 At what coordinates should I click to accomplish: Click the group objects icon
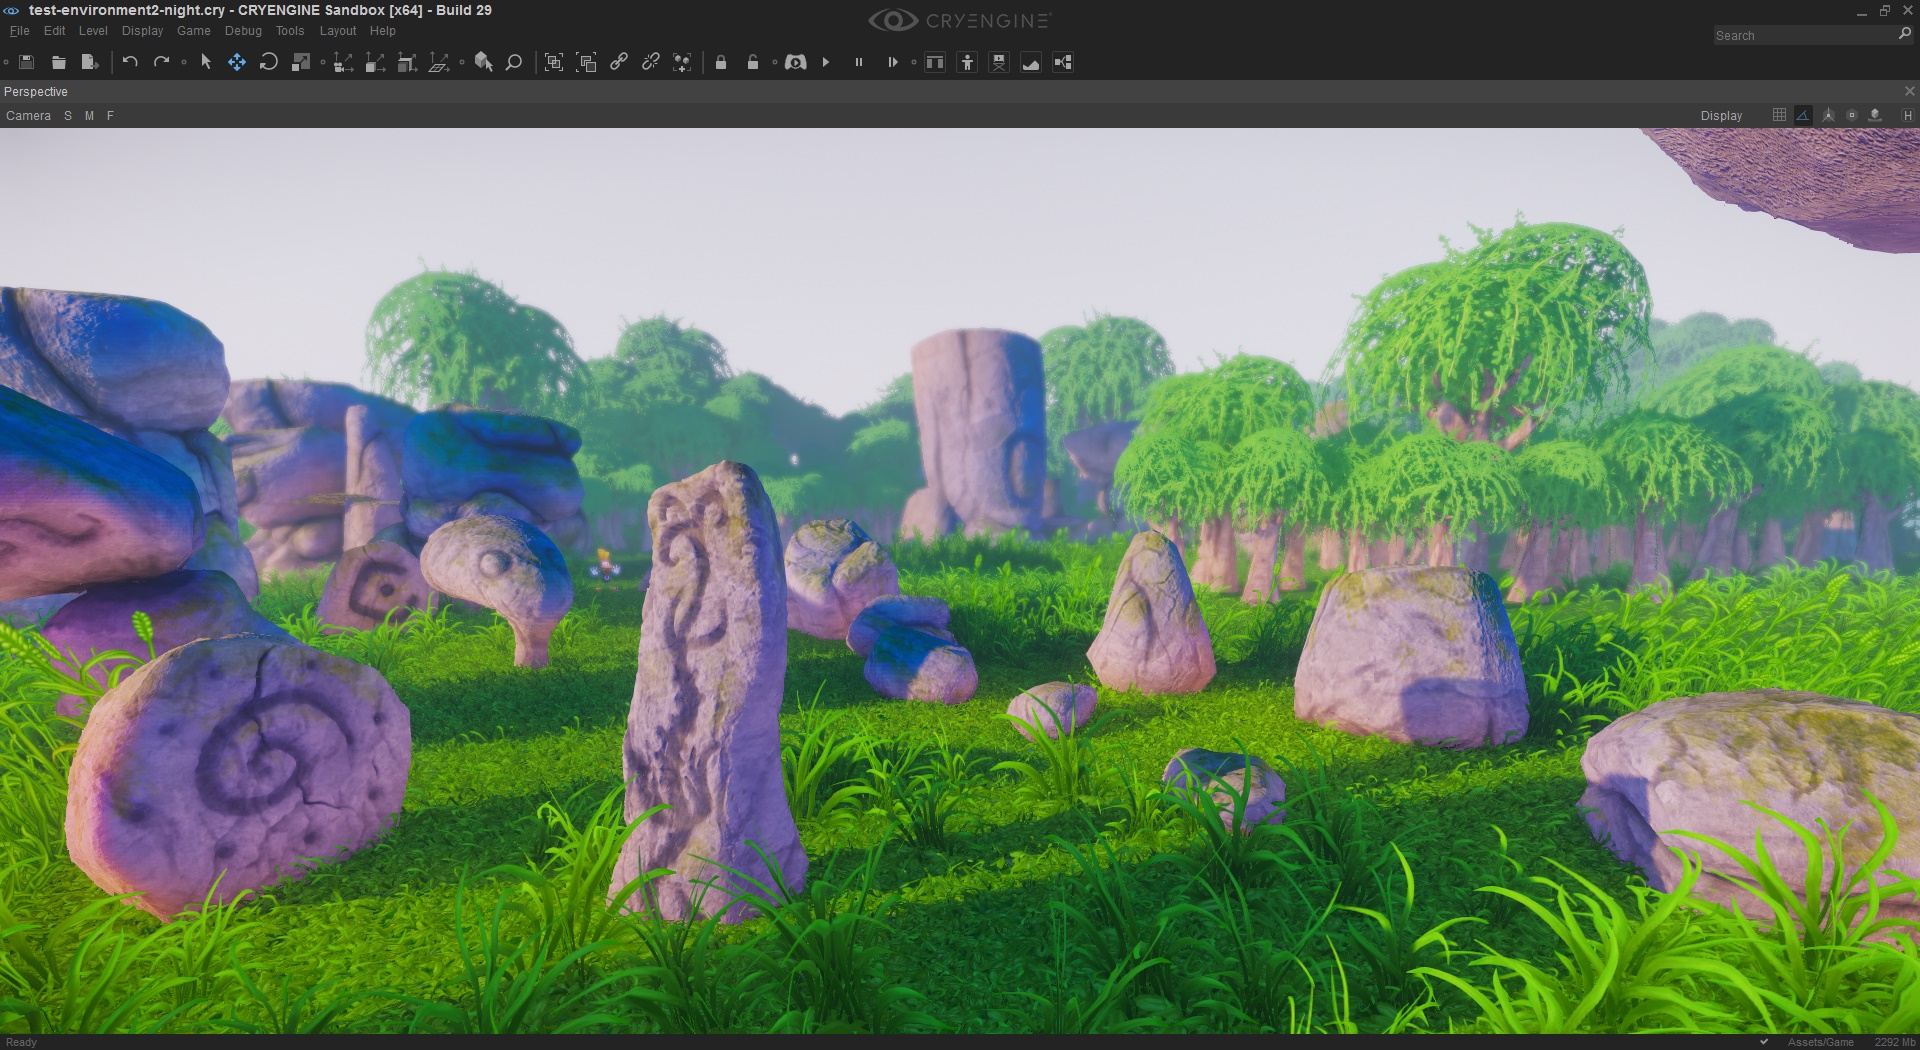pyautogui.click(x=554, y=62)
